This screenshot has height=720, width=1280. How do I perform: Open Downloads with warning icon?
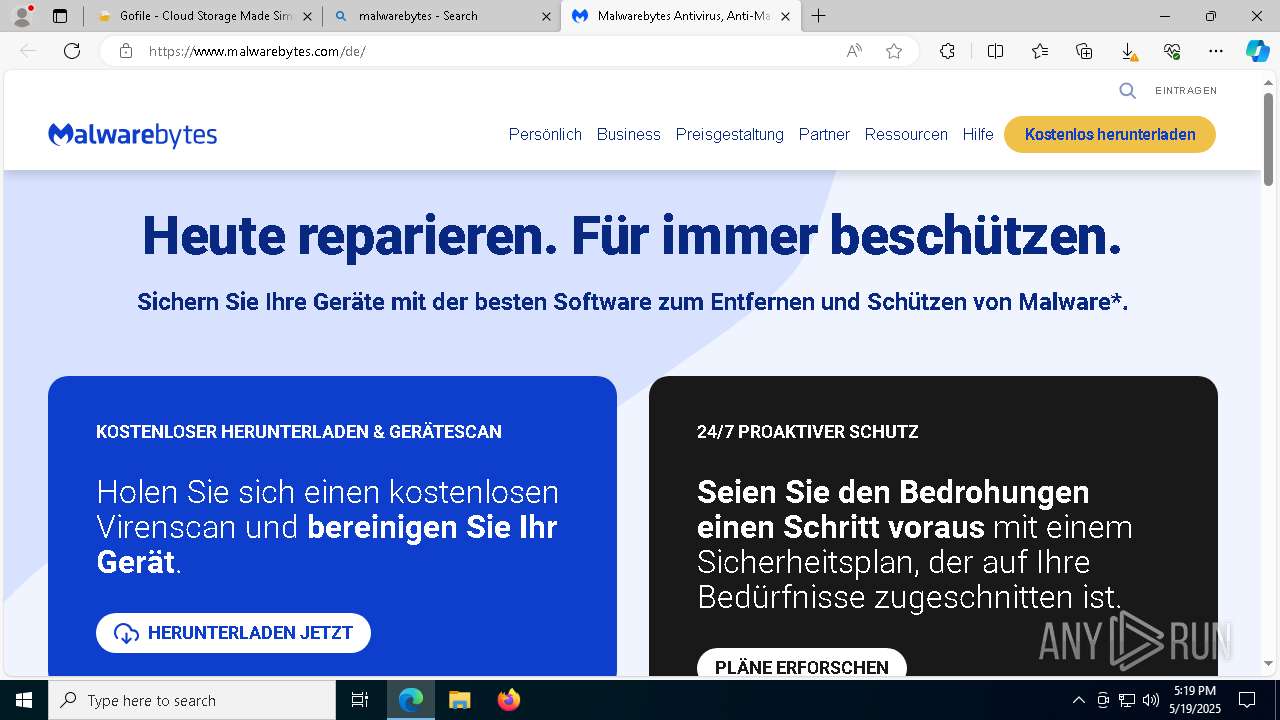[x=1128, y=51]
